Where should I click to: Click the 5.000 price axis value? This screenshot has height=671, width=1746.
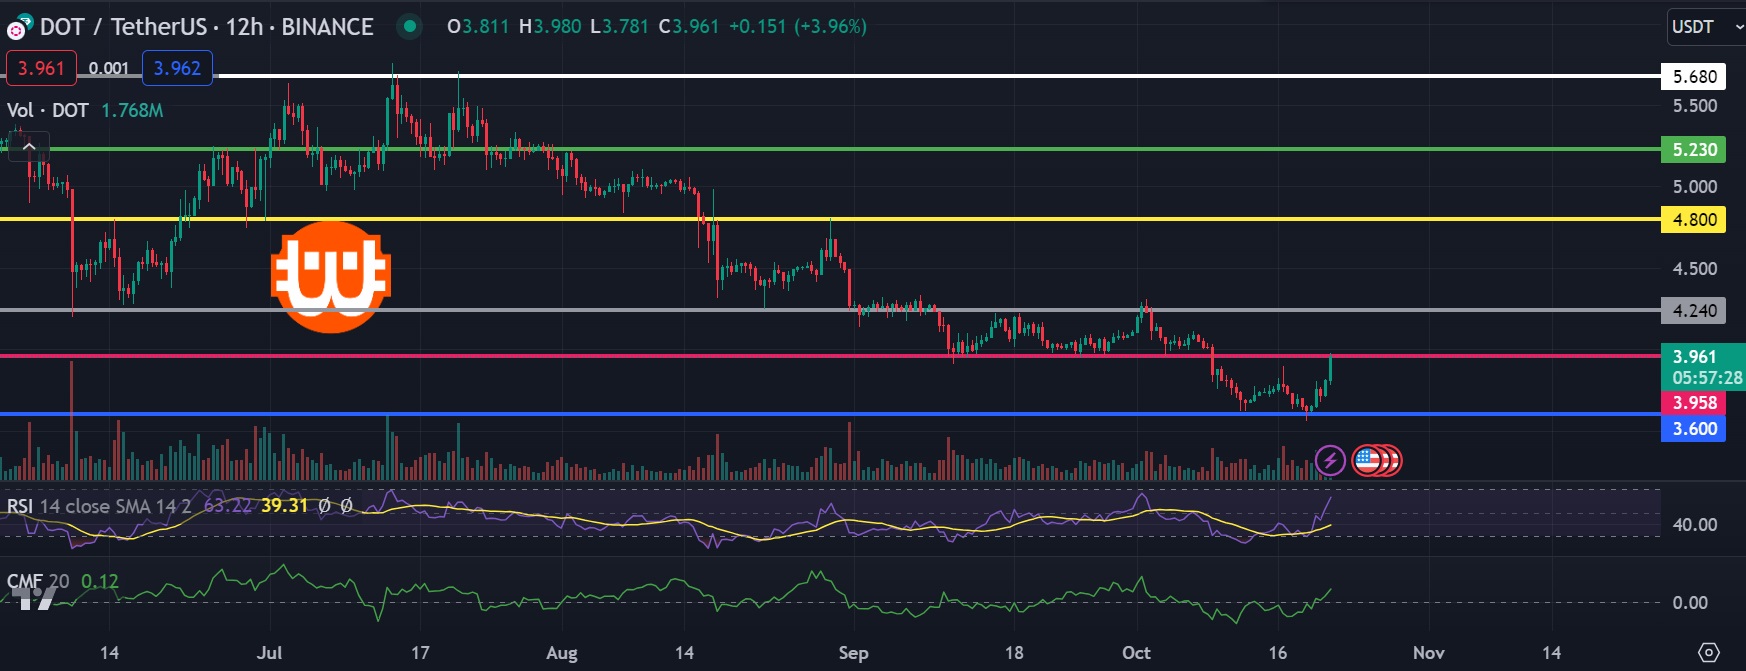[1695, 187]
